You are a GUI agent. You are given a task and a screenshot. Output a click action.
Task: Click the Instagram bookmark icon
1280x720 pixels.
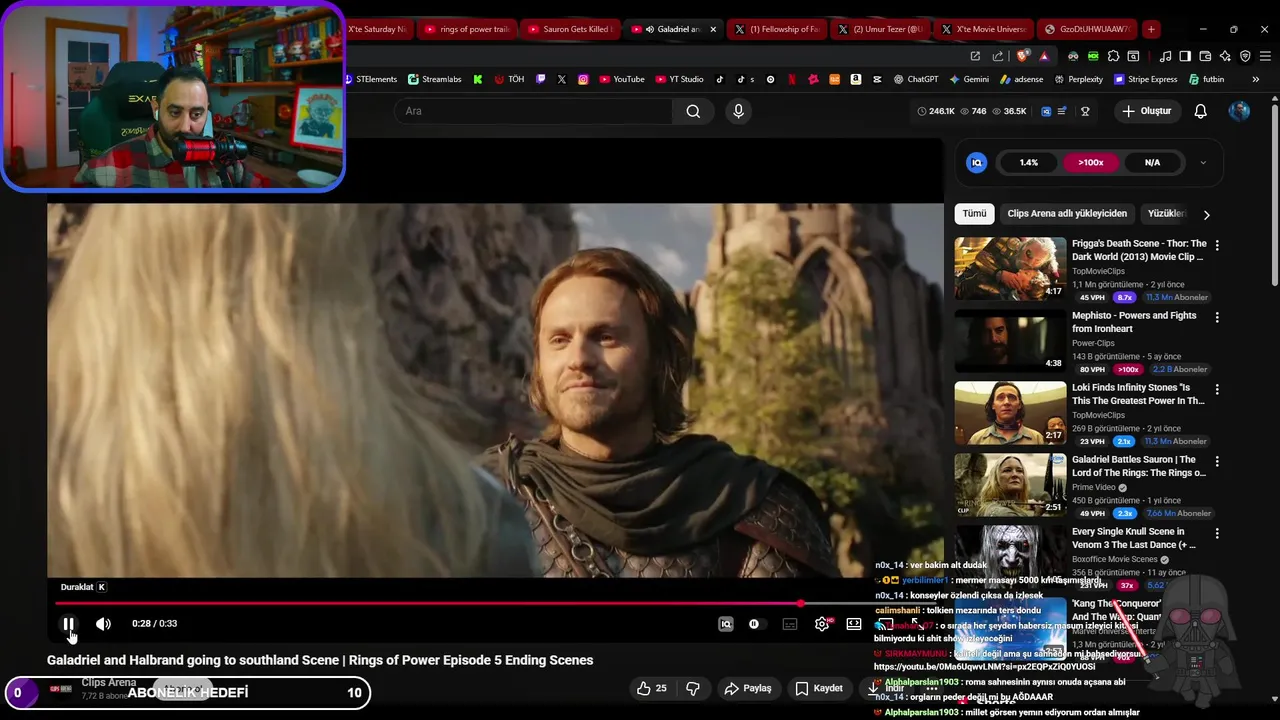(x=583, y=79)
